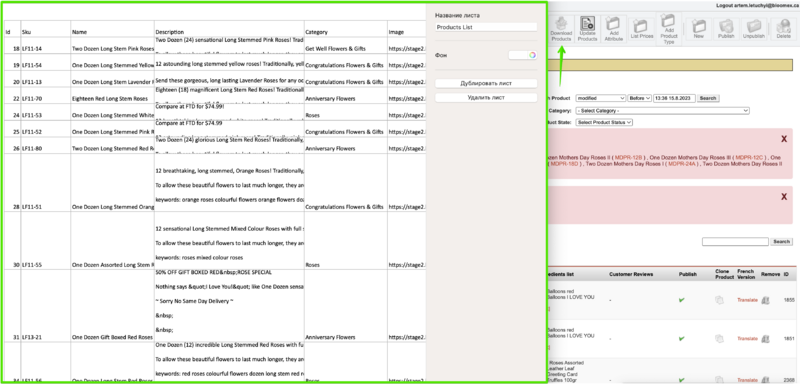This screenshot has height=384, width=800.
Task: Open the MDPR-24A product link
Action: pos(682,164)
